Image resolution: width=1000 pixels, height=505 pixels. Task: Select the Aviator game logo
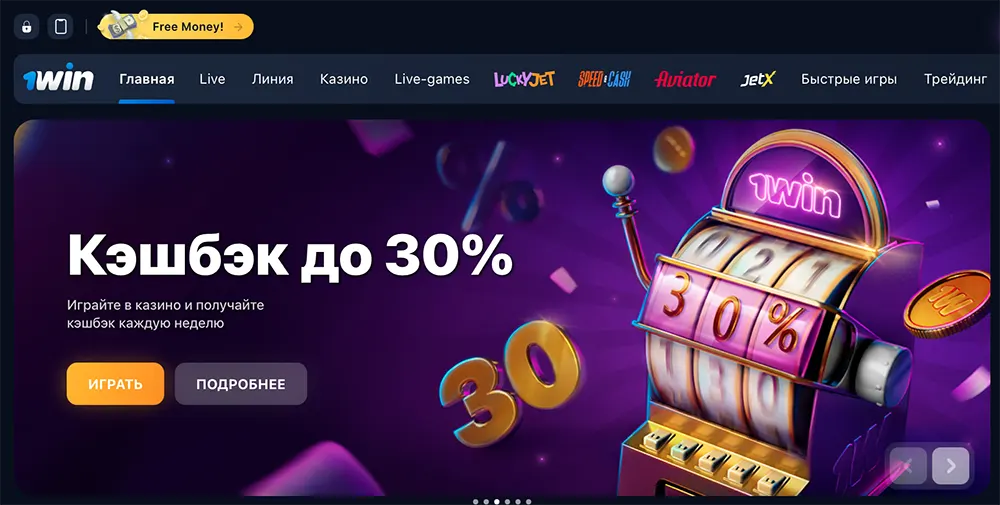685,79
